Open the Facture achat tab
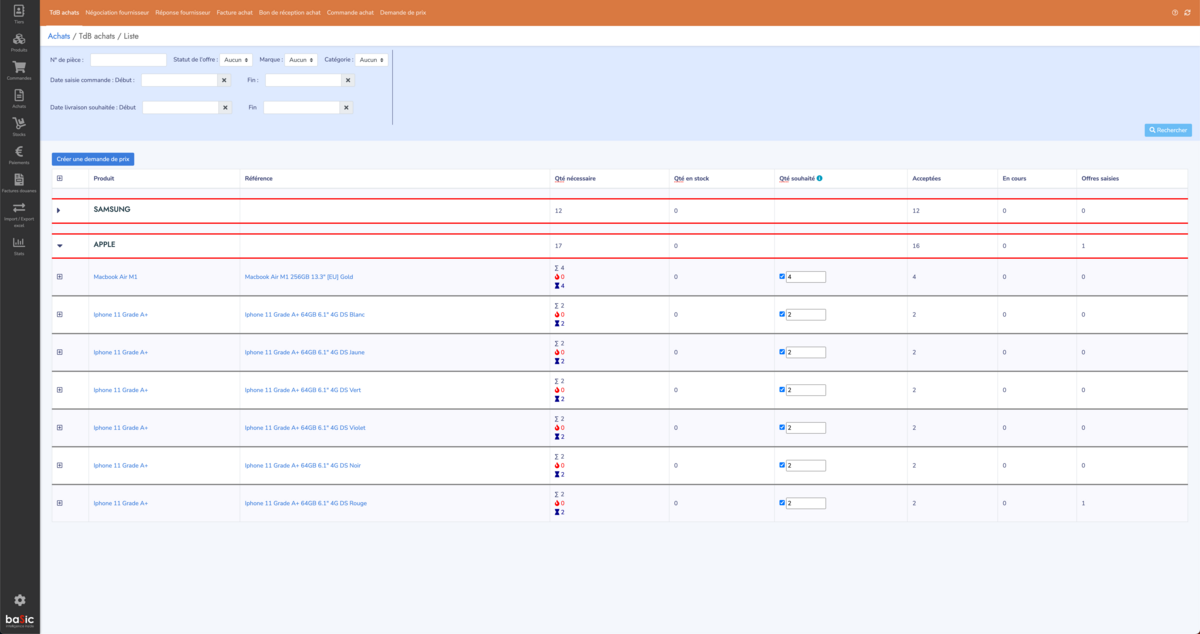This screenshot has height=634, width=1200. [x=233, y=13]
